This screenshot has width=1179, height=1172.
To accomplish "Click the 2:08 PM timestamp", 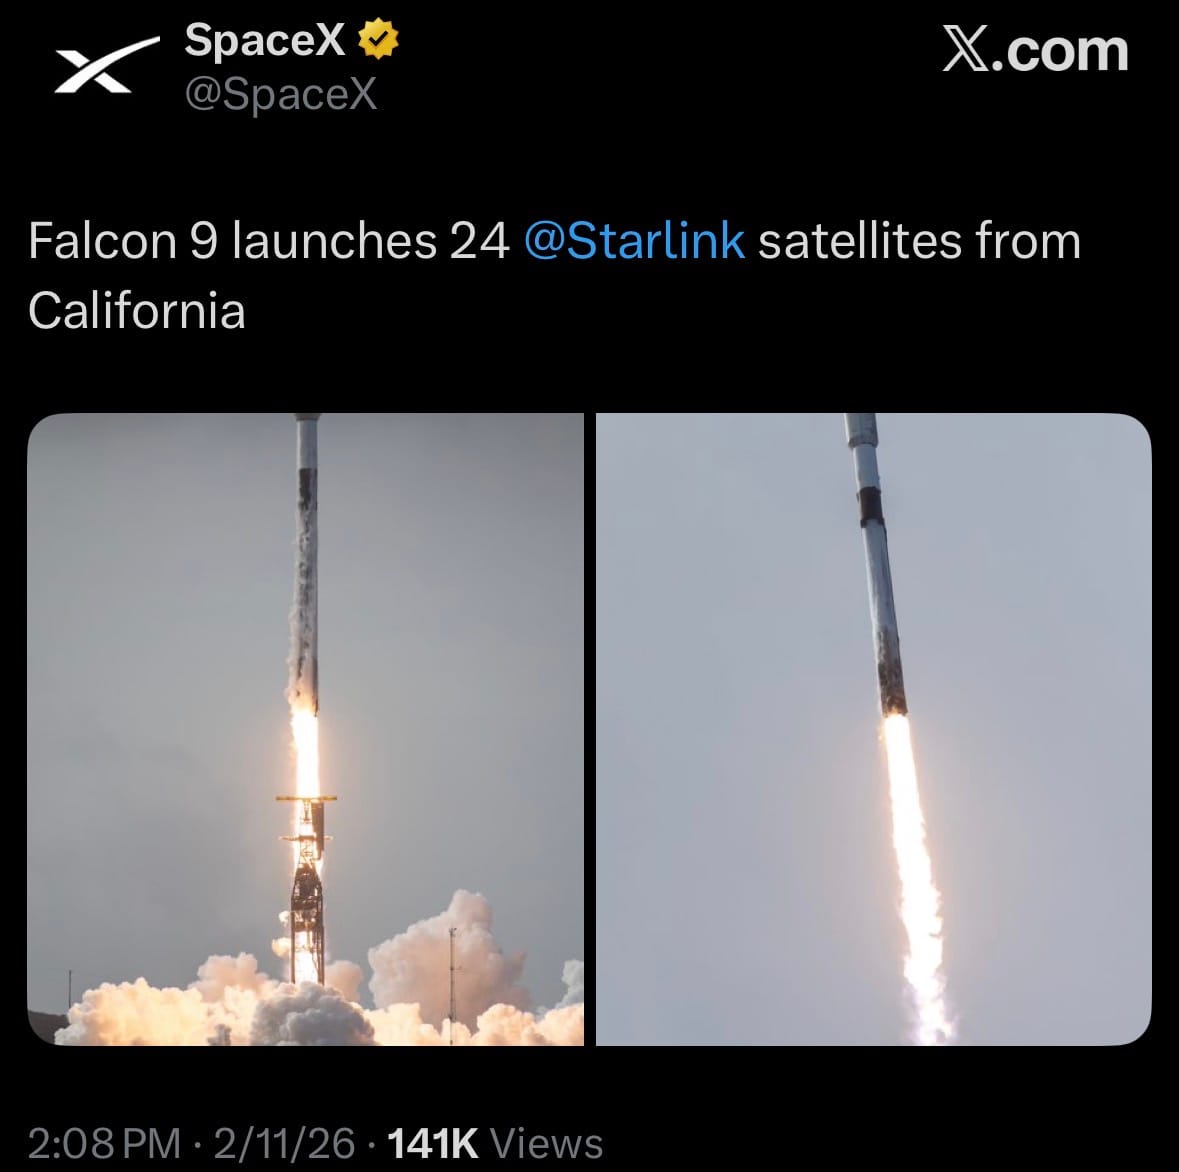I will point(104,1143).
